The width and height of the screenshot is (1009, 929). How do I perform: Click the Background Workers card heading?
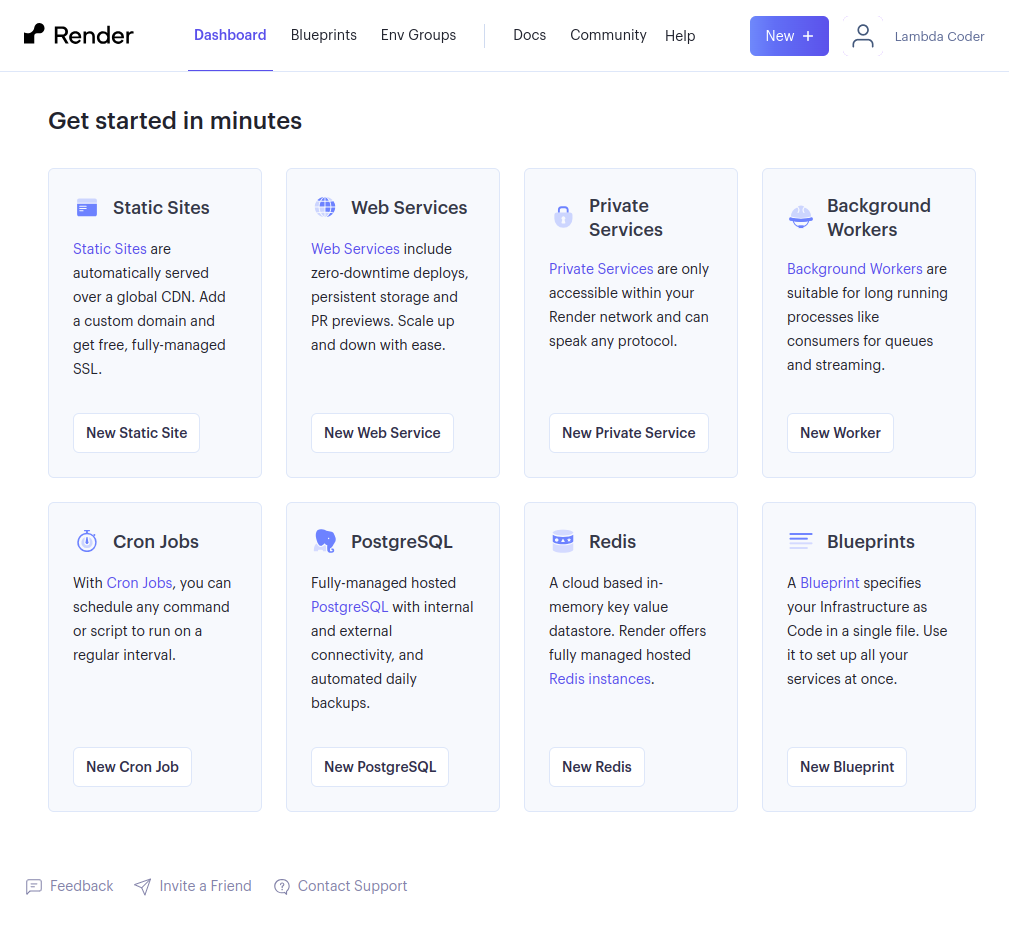[878, 217]
